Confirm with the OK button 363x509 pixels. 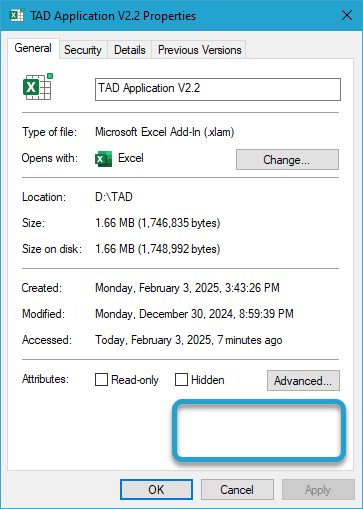(x=156, y=490)
